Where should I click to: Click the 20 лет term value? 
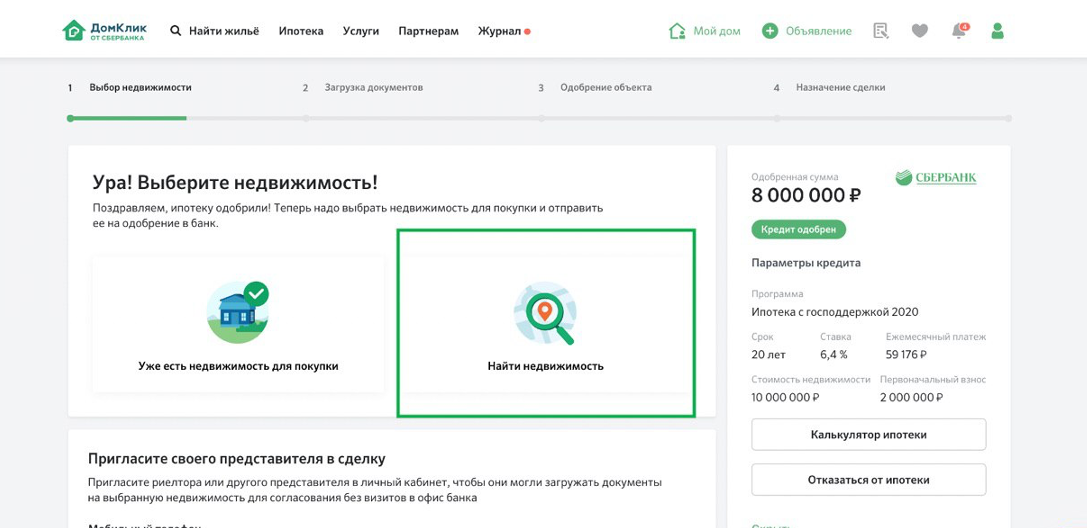(x=769, y=355)
